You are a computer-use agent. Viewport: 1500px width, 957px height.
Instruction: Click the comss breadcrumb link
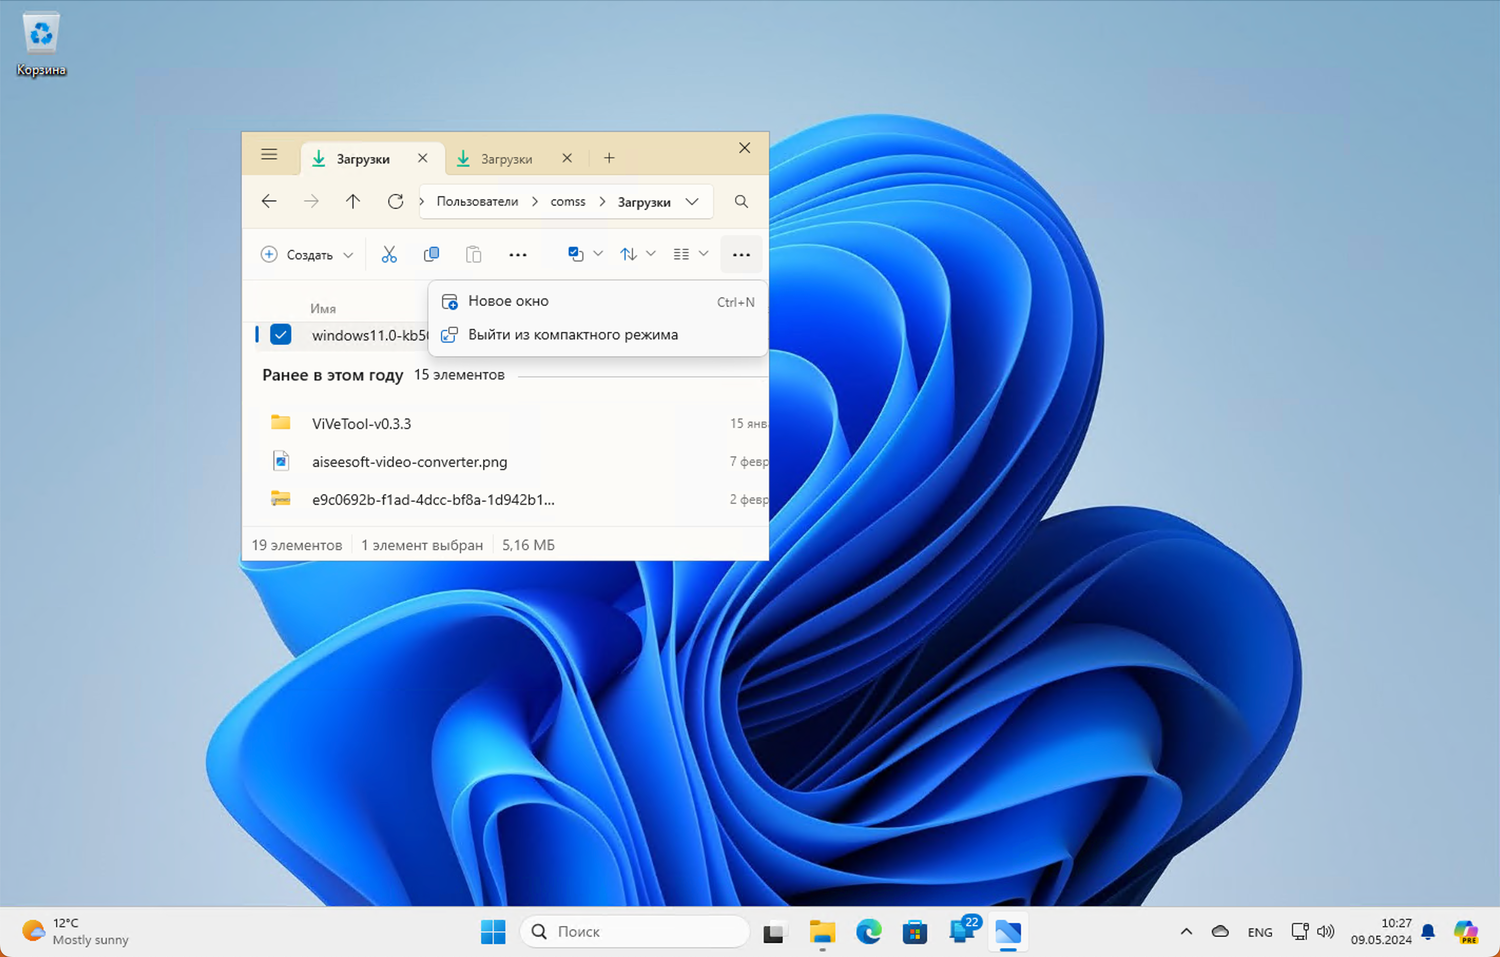(567, 202)
